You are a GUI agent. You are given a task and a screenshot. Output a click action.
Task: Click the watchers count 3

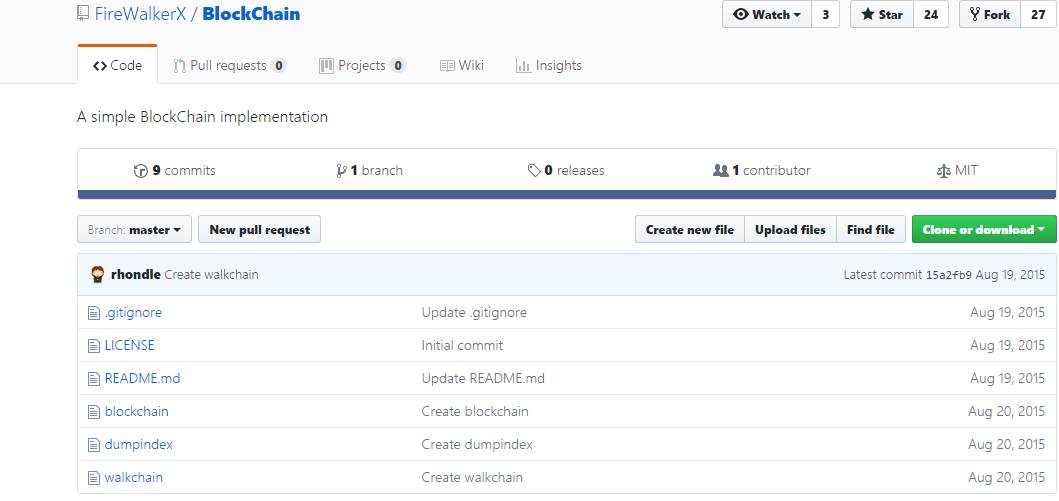(x=825, y=14)
